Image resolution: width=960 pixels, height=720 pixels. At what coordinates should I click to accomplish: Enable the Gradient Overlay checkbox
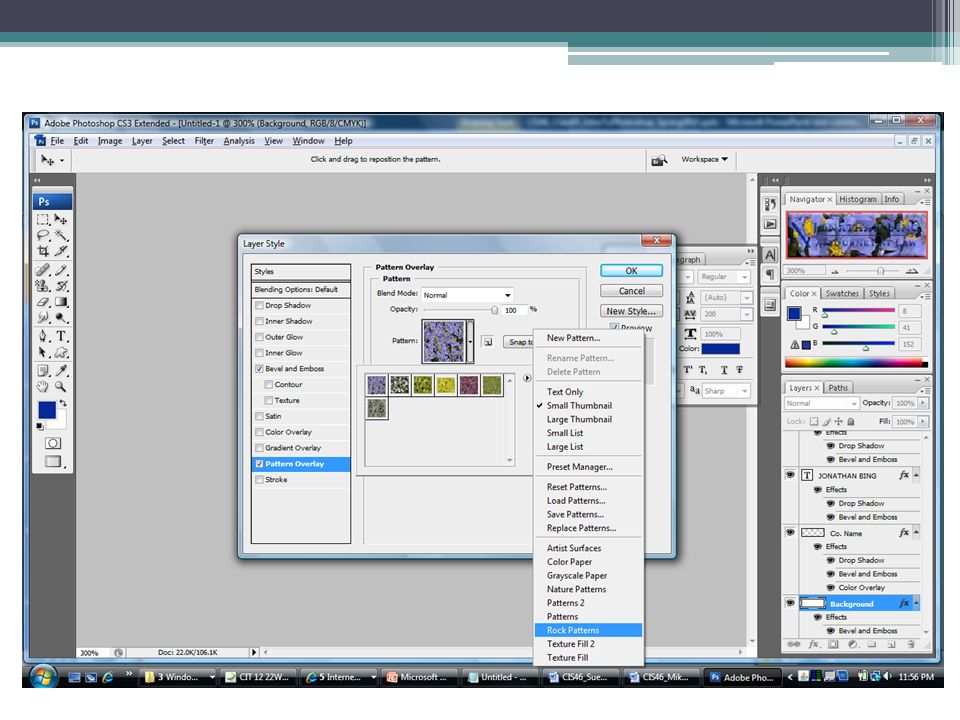tap(260, 448)
